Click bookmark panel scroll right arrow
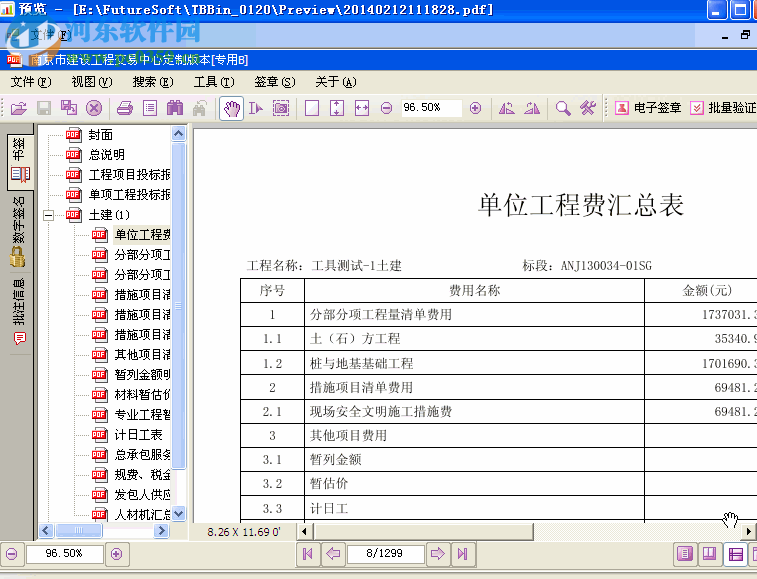 161,531
